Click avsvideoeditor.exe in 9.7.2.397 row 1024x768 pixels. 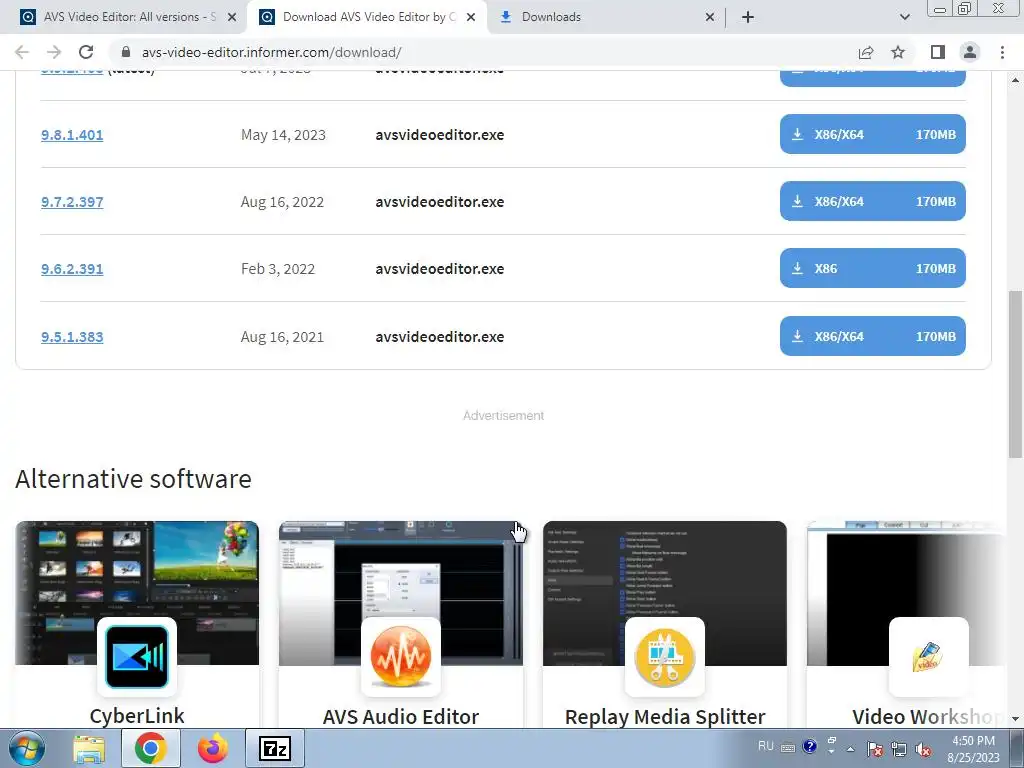[x=440, y=202]
